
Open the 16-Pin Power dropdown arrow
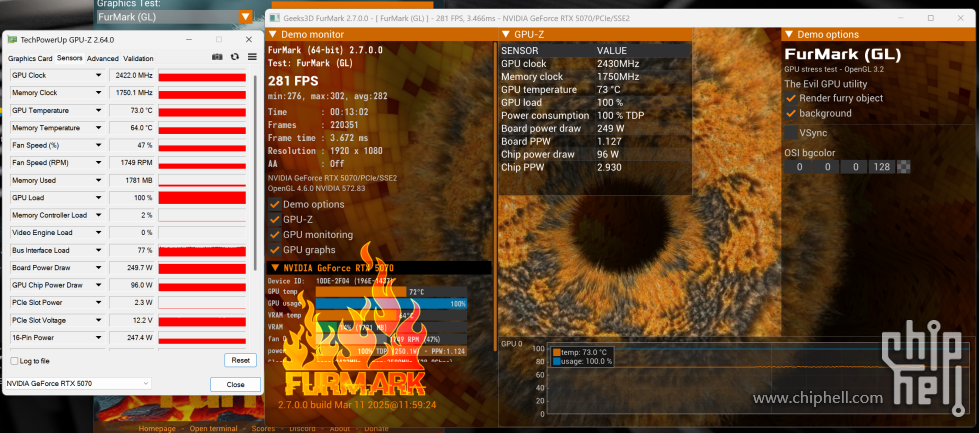click(98, 338)
